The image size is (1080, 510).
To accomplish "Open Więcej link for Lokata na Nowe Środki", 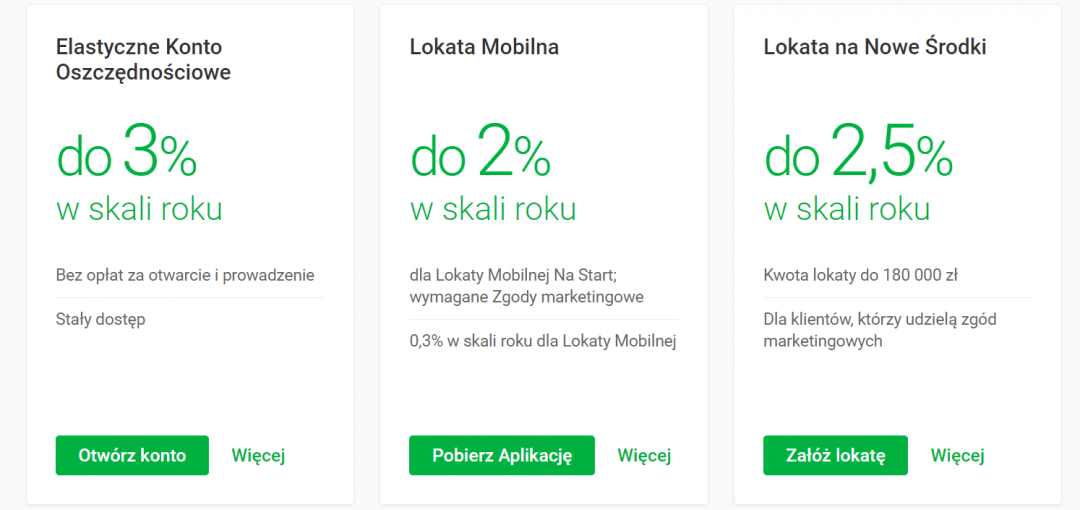I will pyautogui.click(x=957, y=455).
